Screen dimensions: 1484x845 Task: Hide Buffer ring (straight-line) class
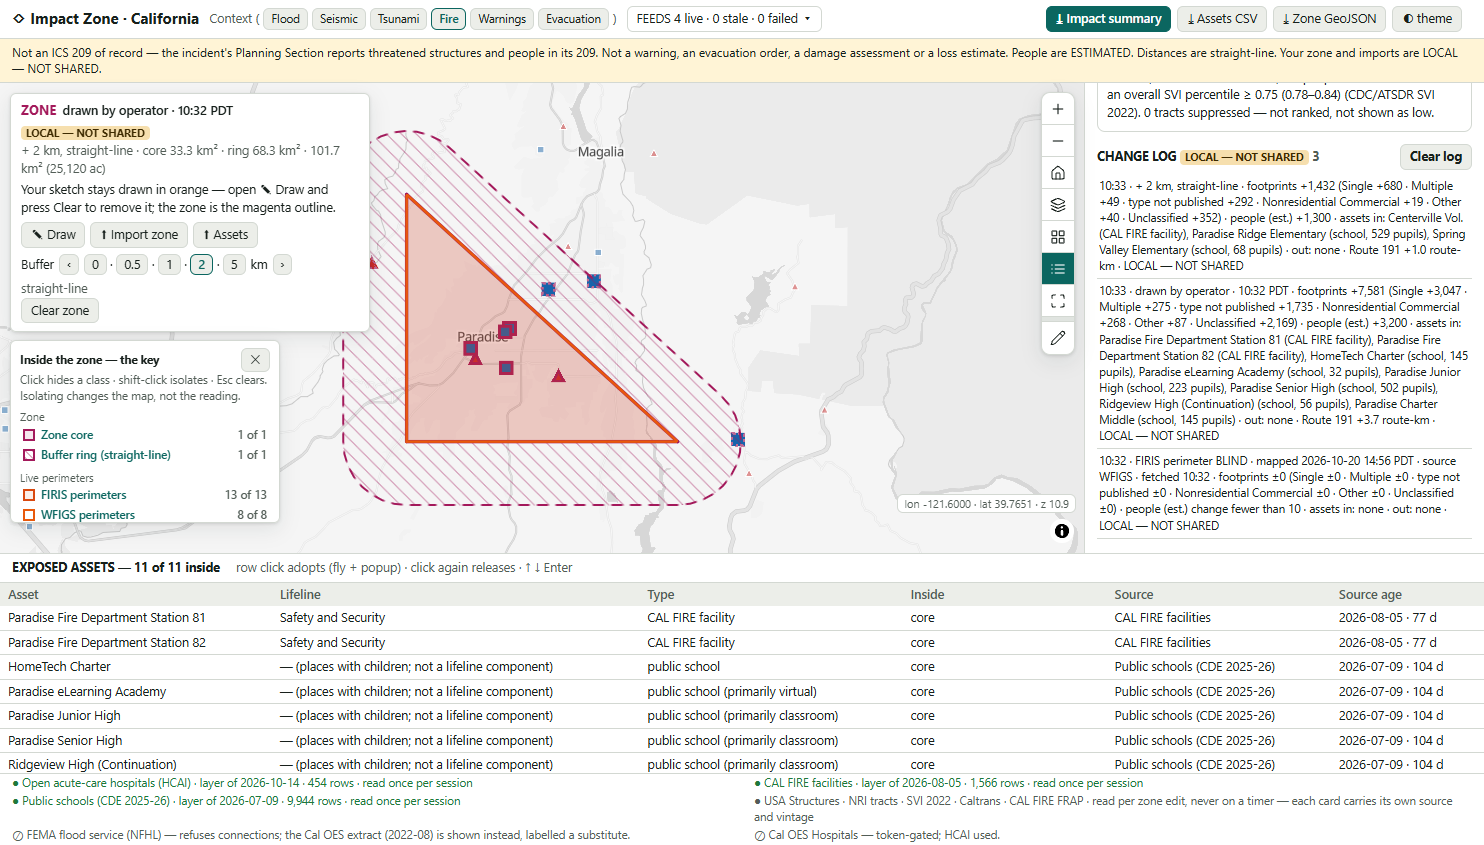pos(143,455)
